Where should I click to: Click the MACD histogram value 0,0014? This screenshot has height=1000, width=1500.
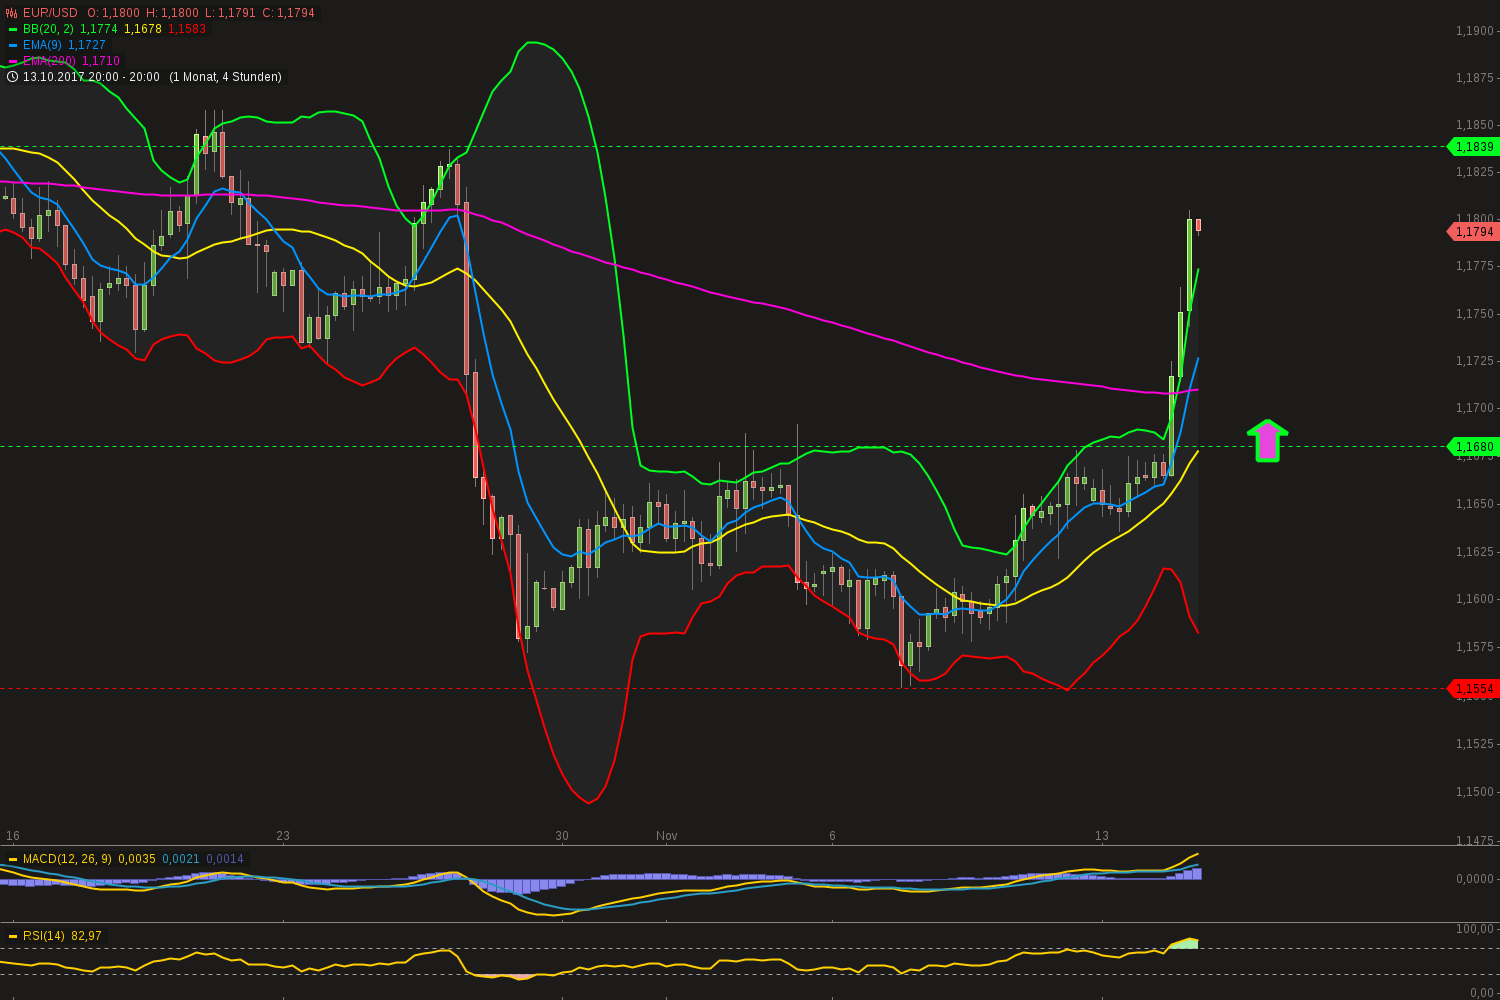(225, 859)
